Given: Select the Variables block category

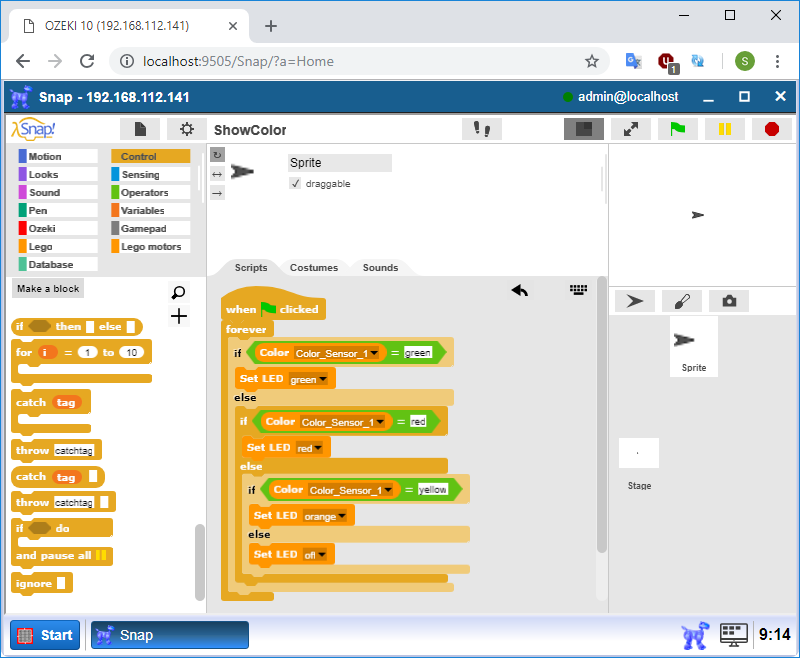Looking at the screenshot, I should [x=151, y=210].
